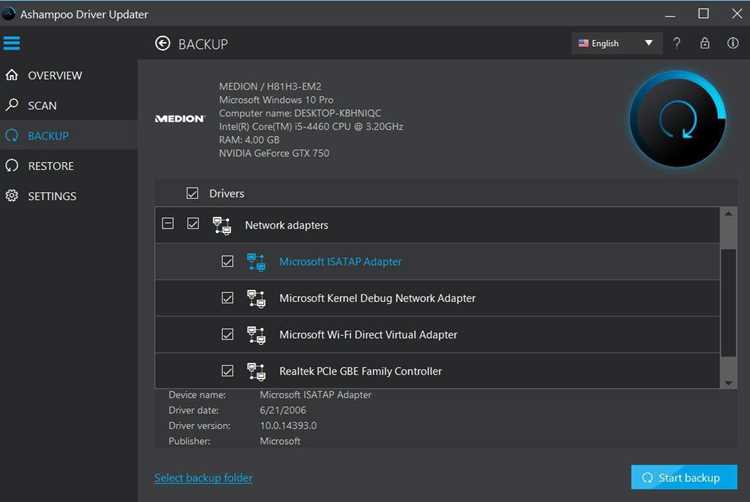Viewport: 750px width, 502px height.
Task: Open the help question mark icon
Action: click(676, 44)
